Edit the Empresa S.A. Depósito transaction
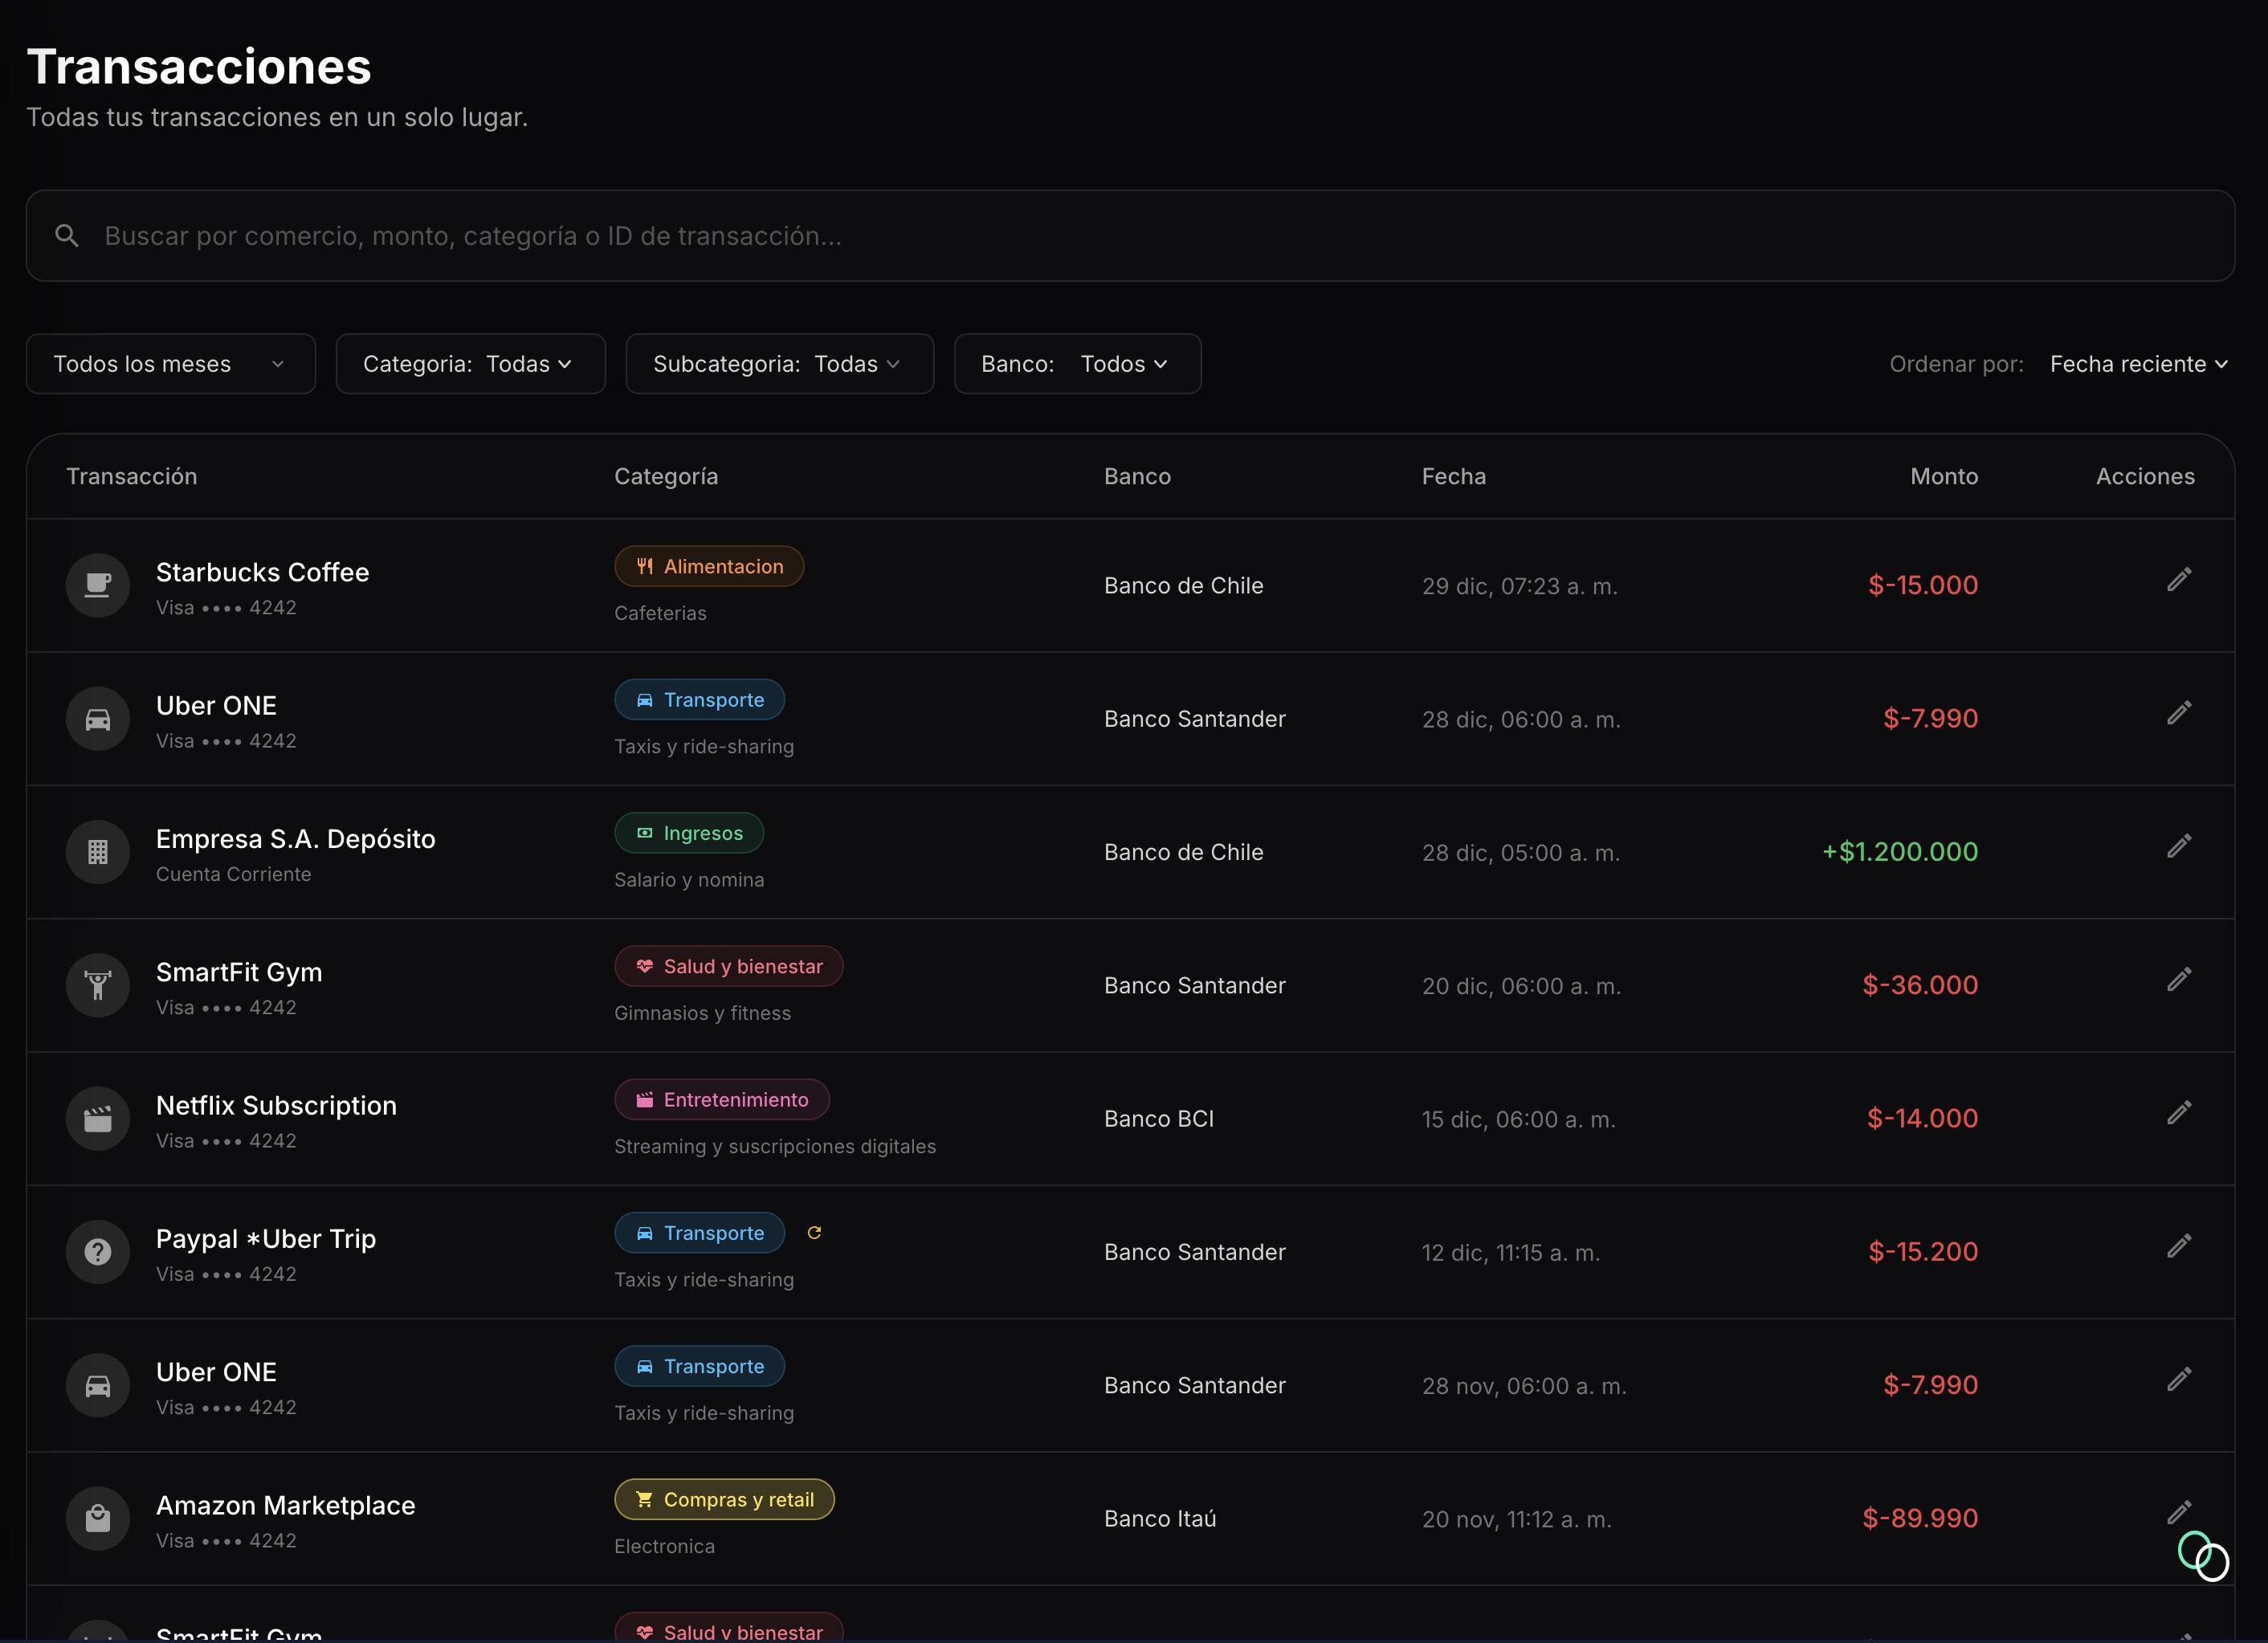 click(2179, 847)
